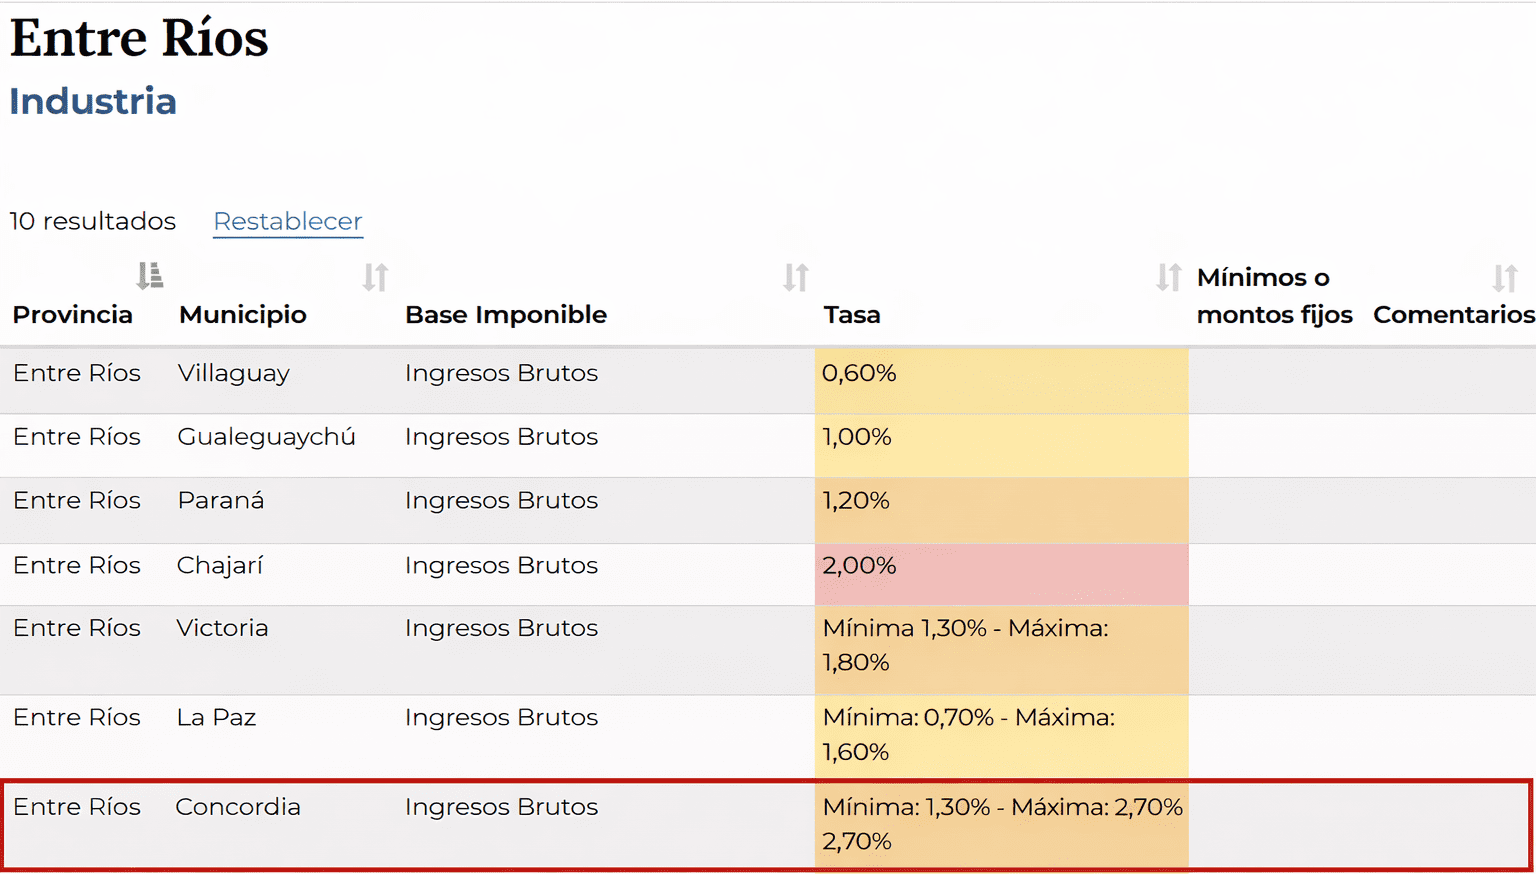Click the Provincia column sort icon
The height and width of the screenshot is (874, 1536).
[x=150, y=275]
